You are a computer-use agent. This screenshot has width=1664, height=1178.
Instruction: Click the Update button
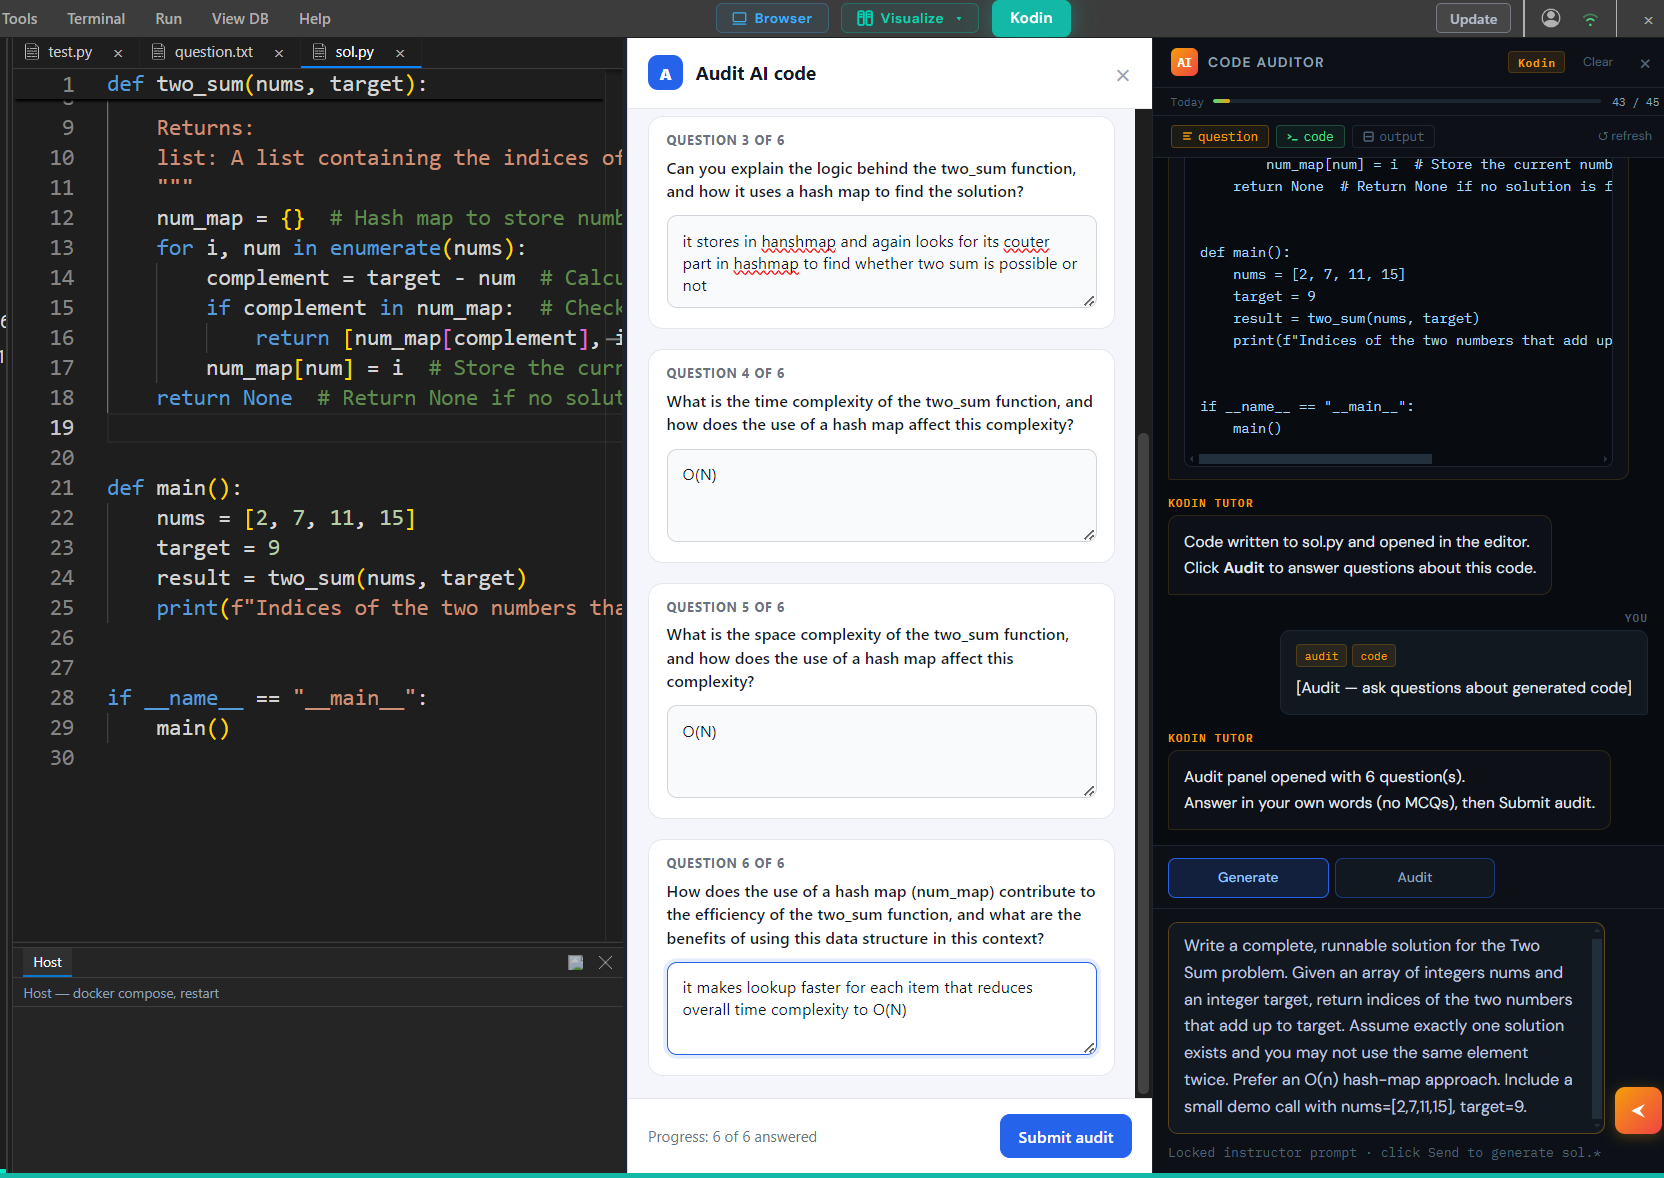tap(1473, 19)
